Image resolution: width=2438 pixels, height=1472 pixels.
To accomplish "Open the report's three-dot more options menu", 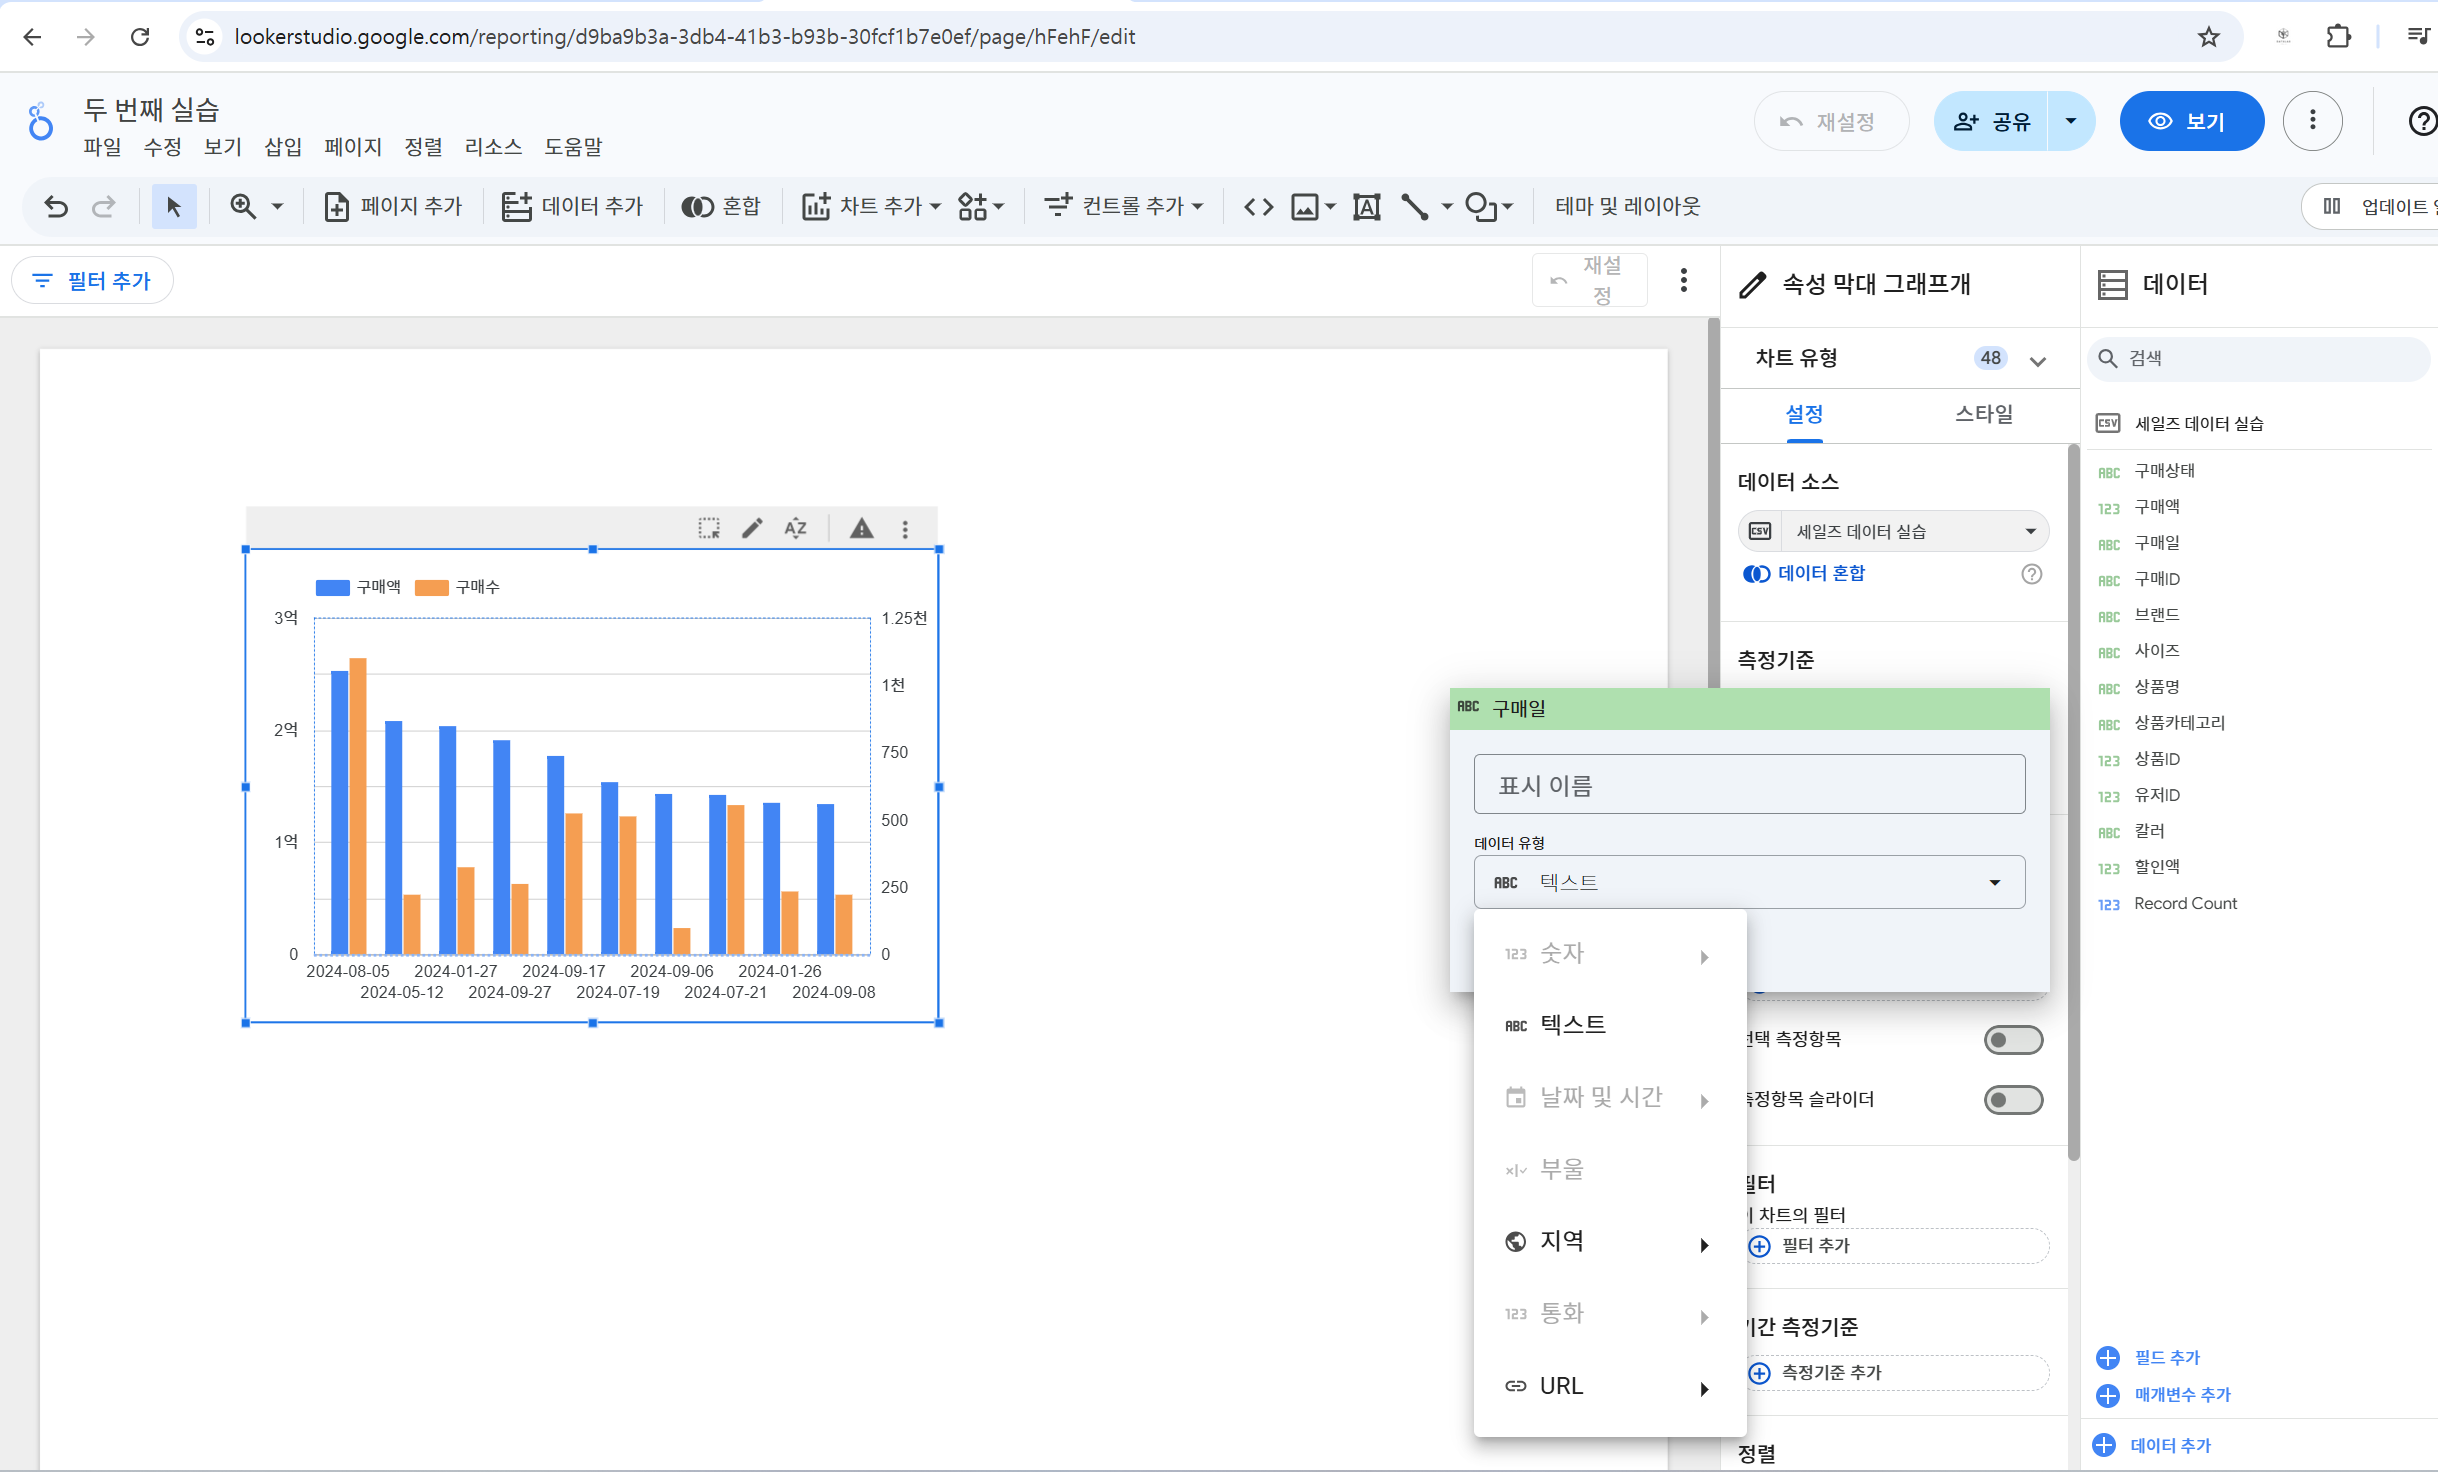I will pyautogui.click(x=2312, y=121).
